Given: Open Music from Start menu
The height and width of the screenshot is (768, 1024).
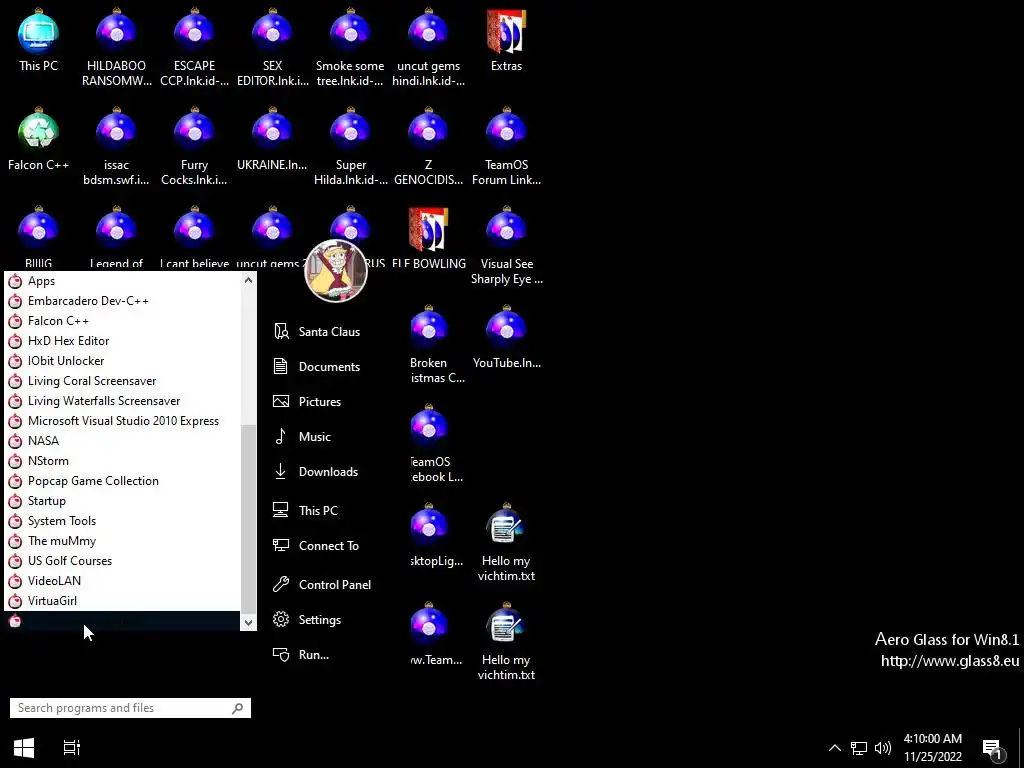Looking at the screenshot, I should 302,437.
